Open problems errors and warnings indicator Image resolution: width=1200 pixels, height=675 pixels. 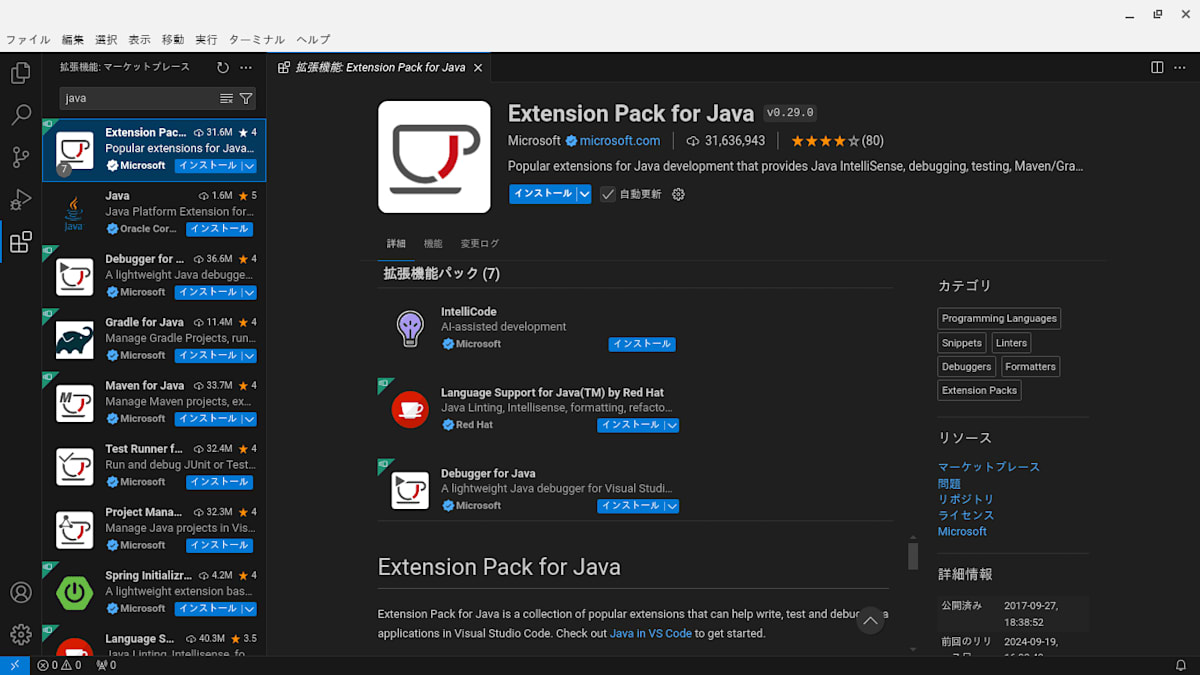pyautogui.click(x=60, y=665)
